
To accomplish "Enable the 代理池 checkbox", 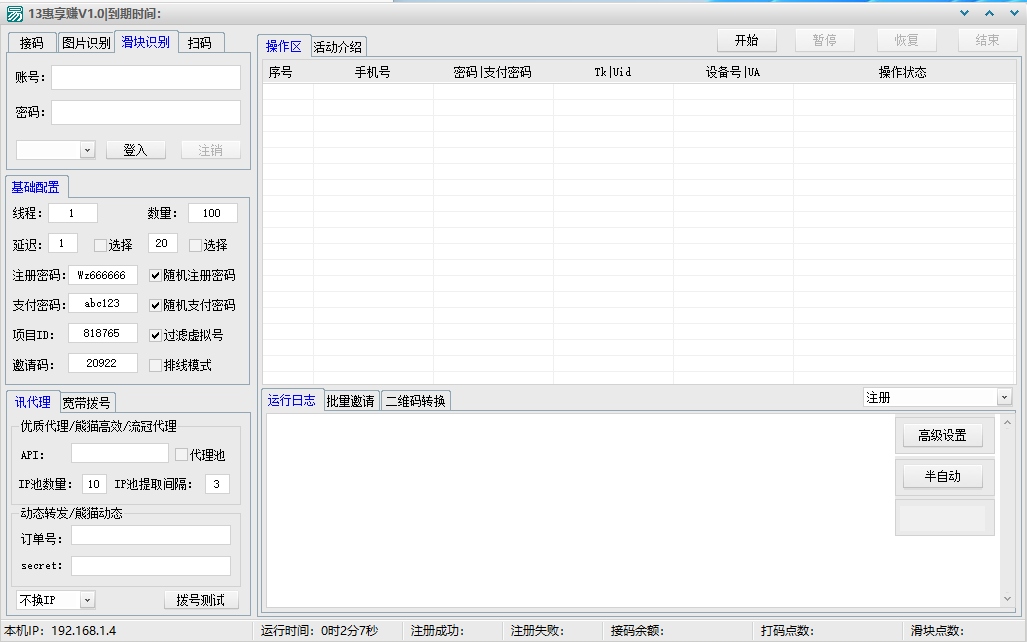I will (x=181, y=455).
